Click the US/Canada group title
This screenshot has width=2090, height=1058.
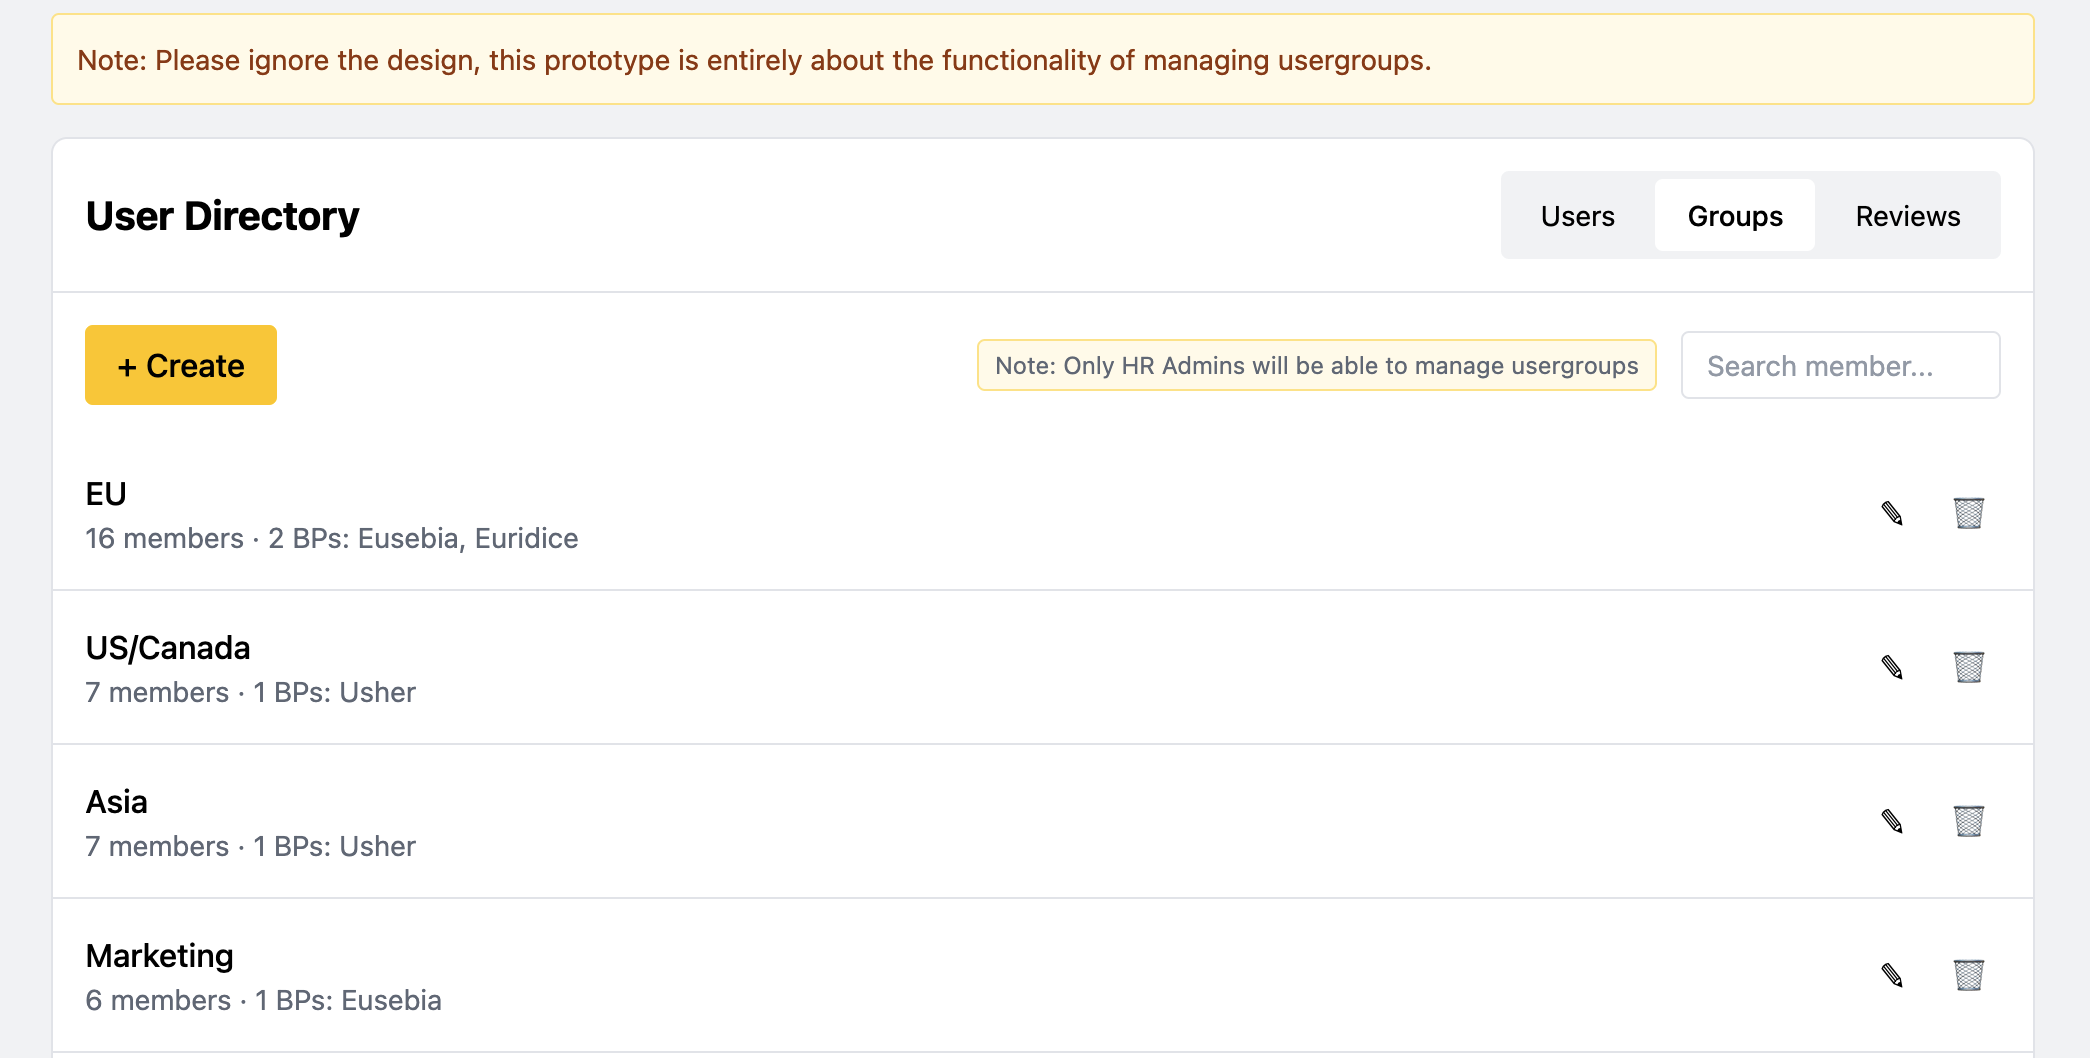(x=168, y=648)
